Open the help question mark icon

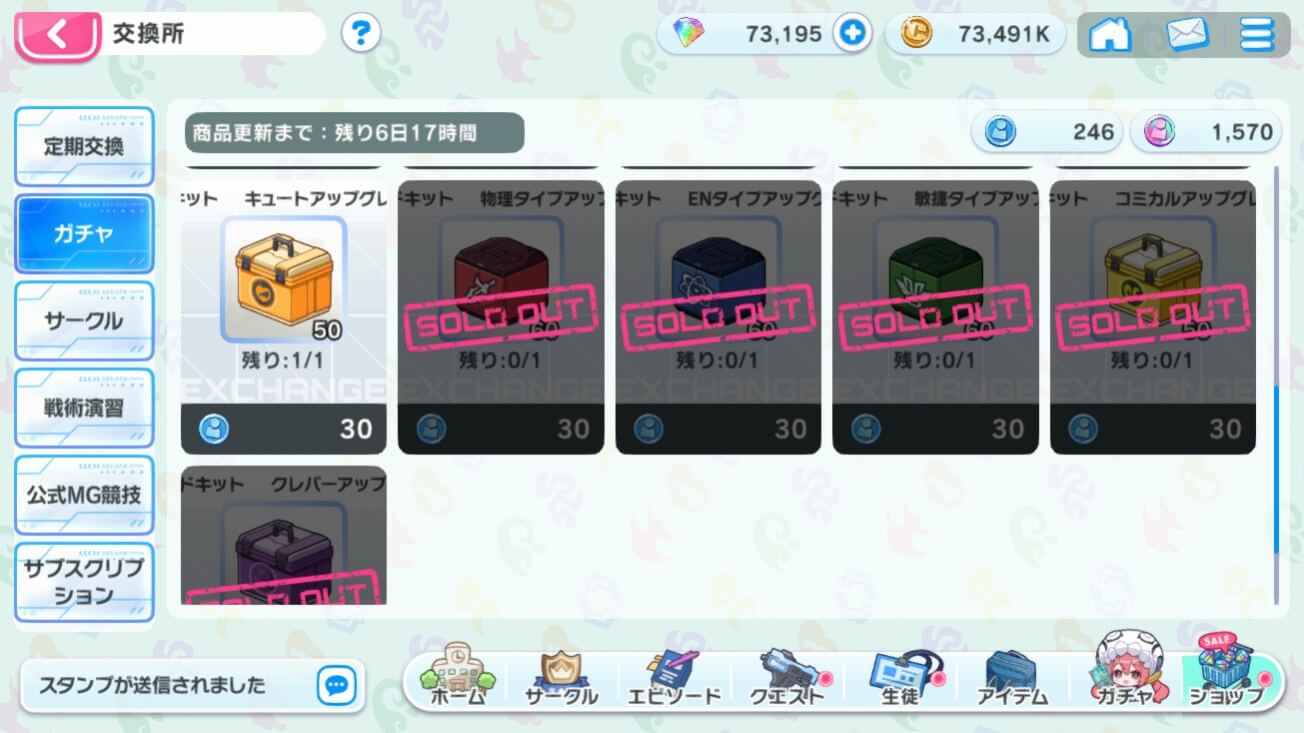point(361,34)
